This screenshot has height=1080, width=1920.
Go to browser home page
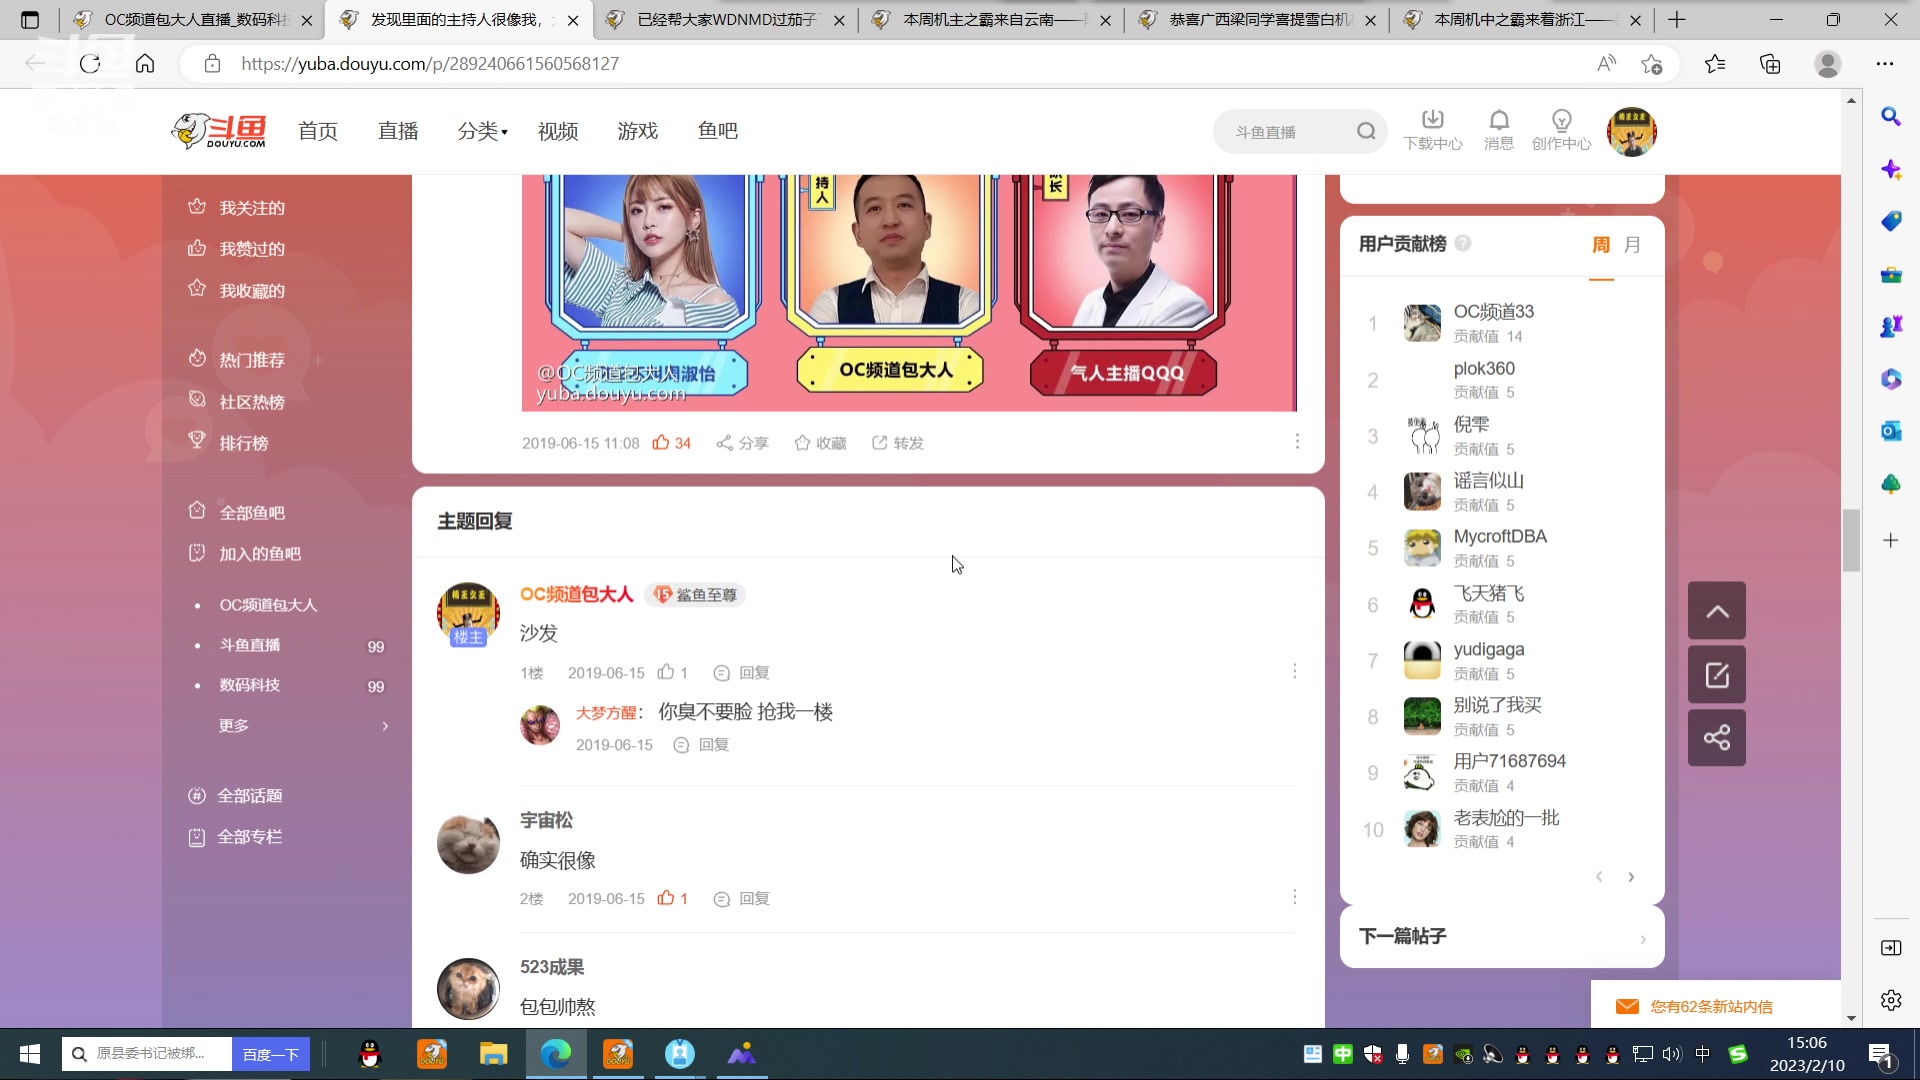click(145, 64)
